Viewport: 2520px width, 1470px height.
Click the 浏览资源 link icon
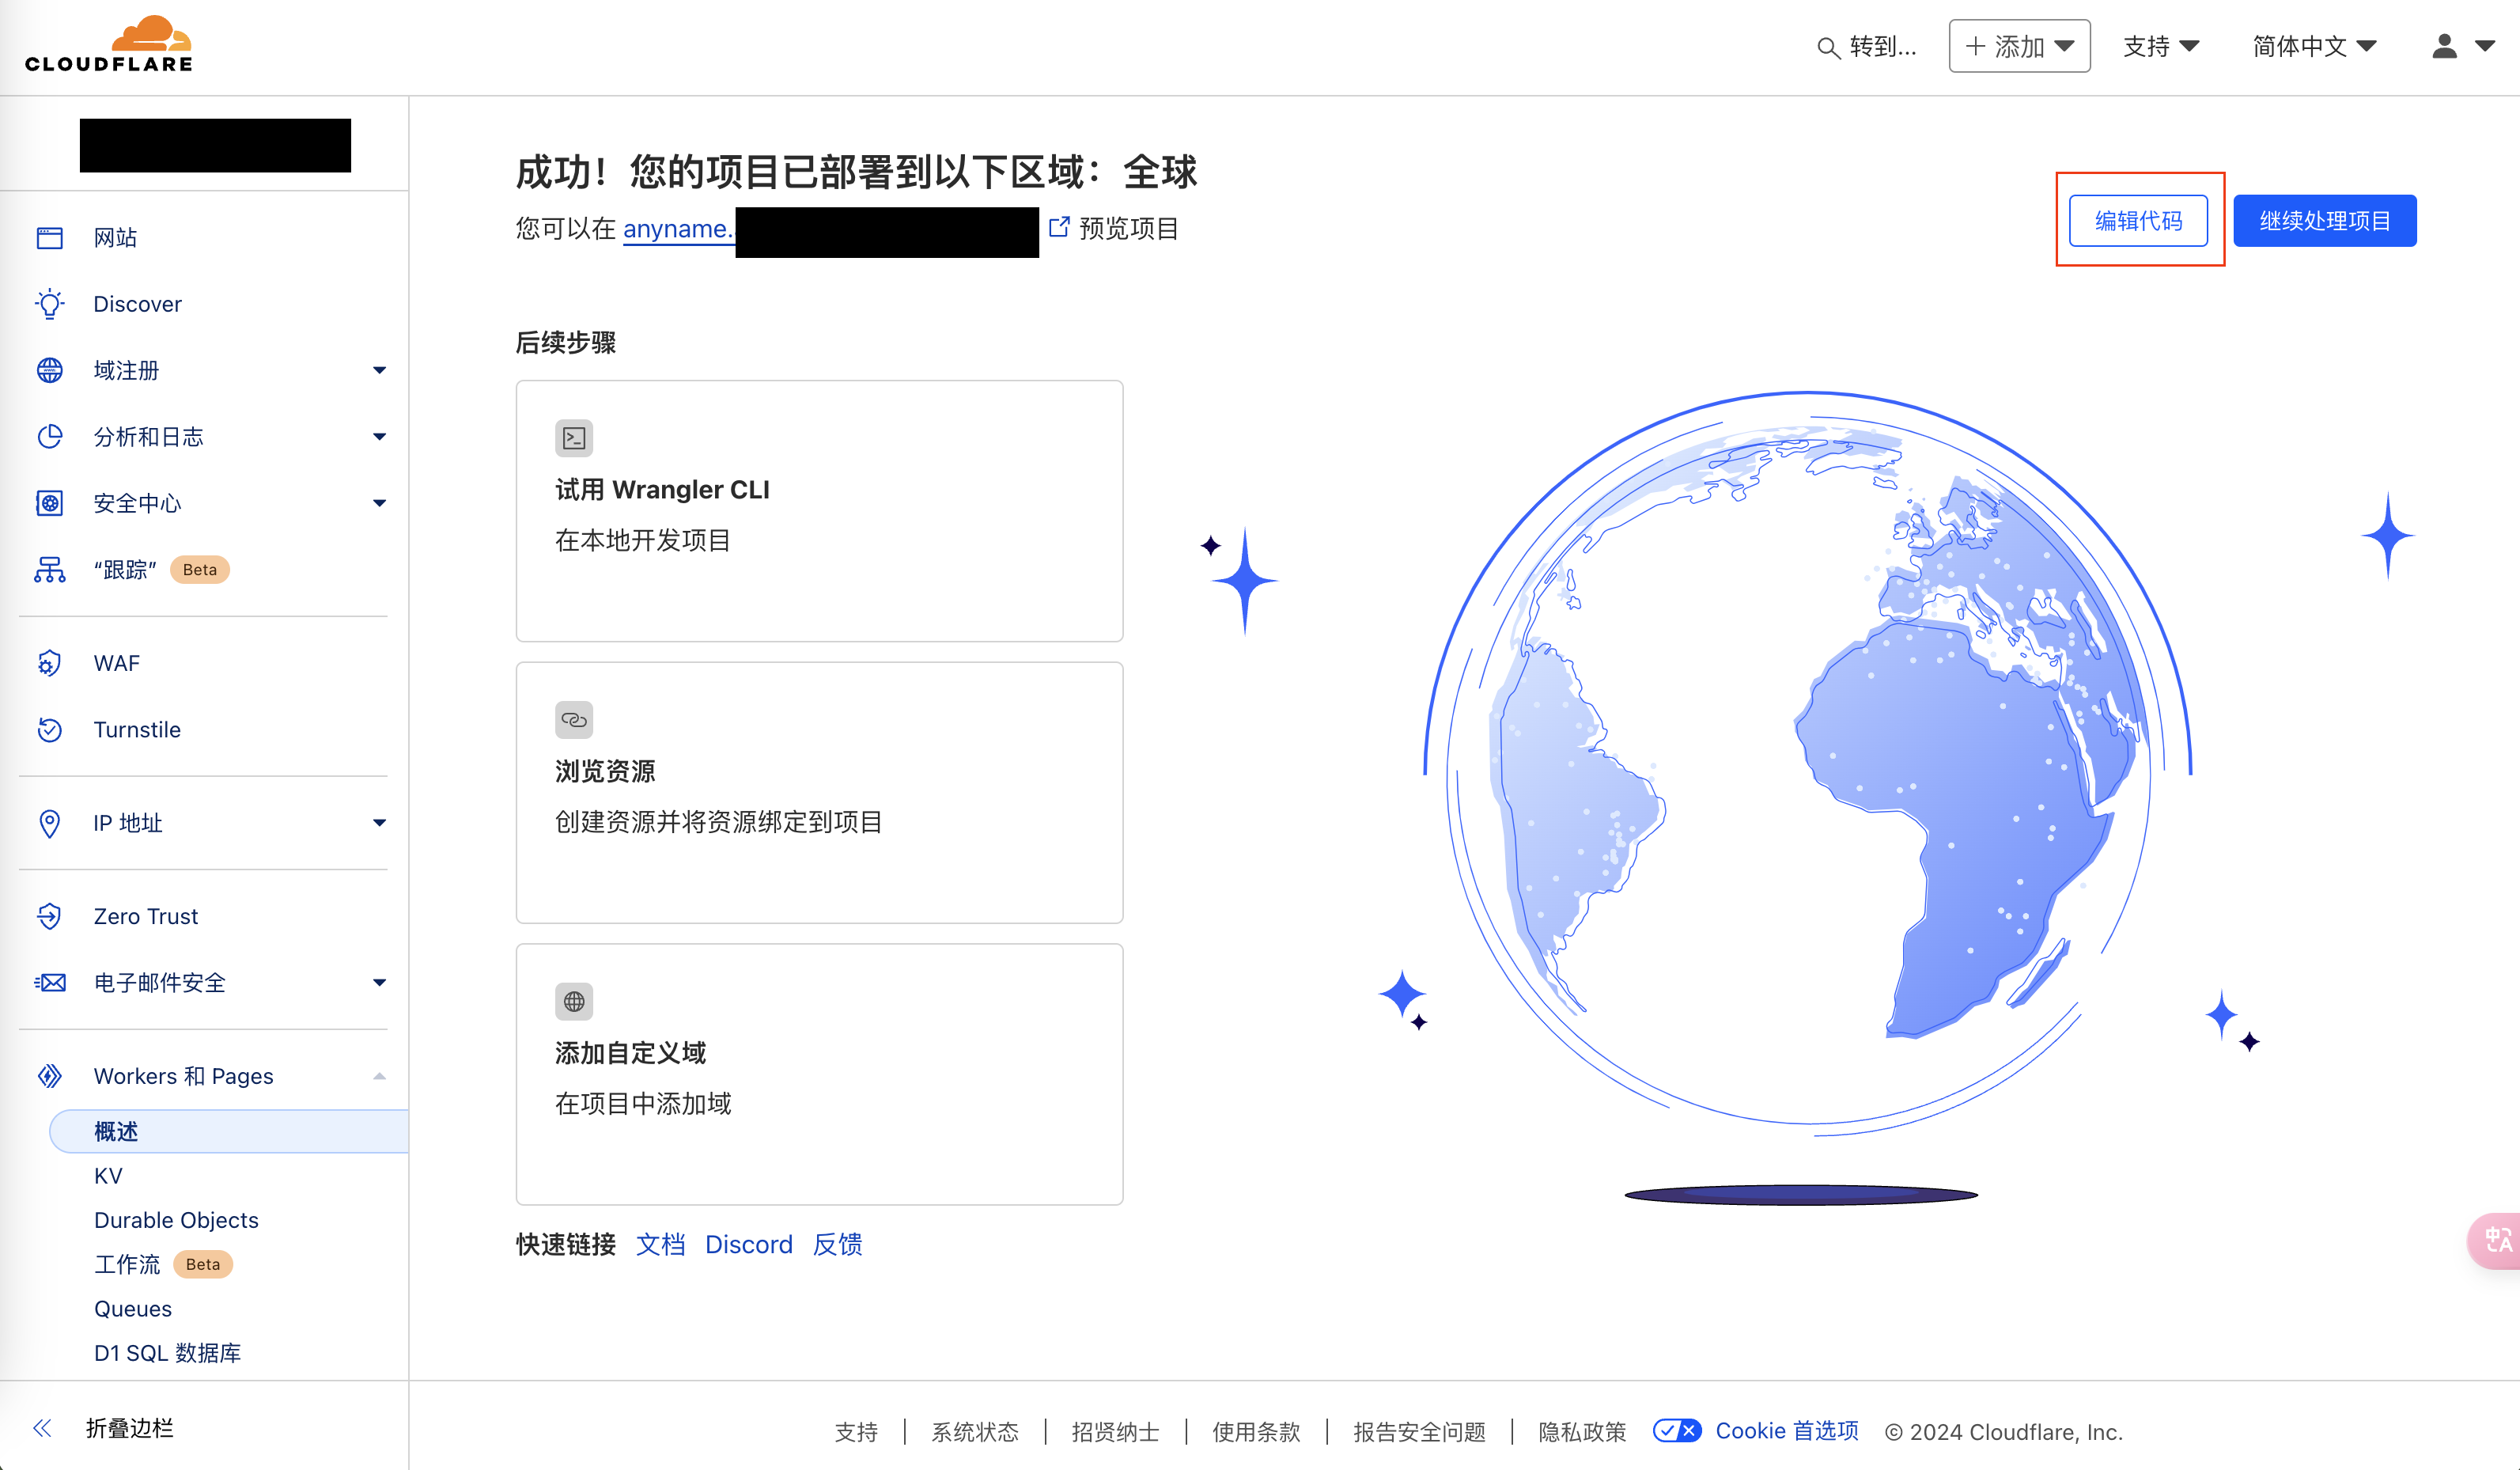tap(574, 720)
